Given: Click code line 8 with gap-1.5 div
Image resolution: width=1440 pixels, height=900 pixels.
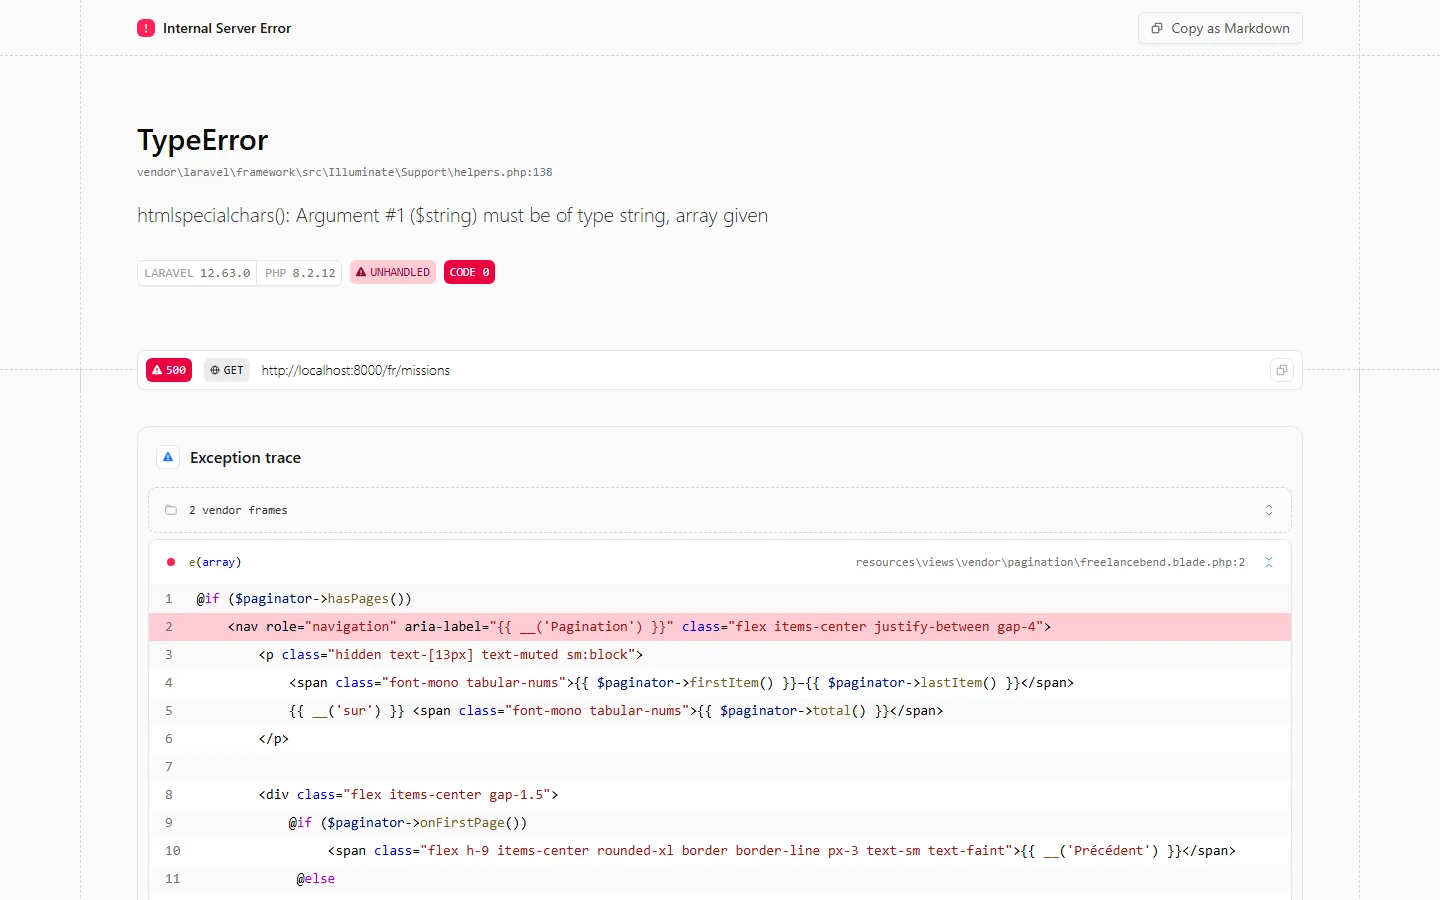Looking at the screenshot, I should click(720, 795).
